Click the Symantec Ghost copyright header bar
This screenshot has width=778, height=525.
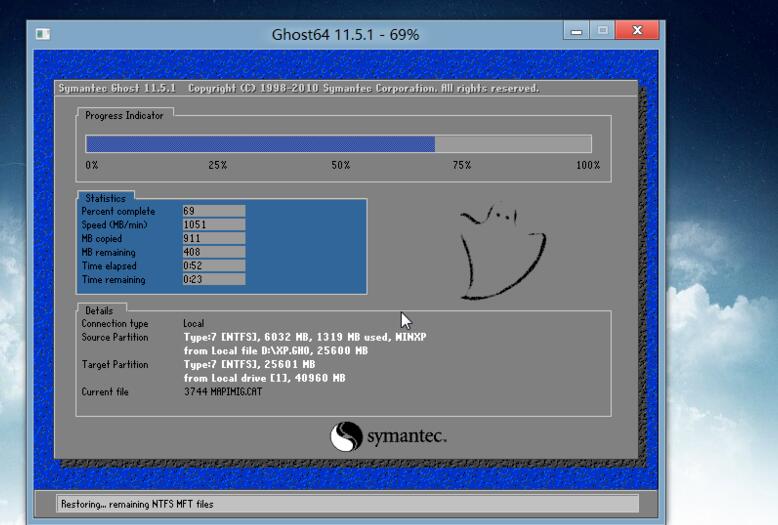(x=345, y=88)
